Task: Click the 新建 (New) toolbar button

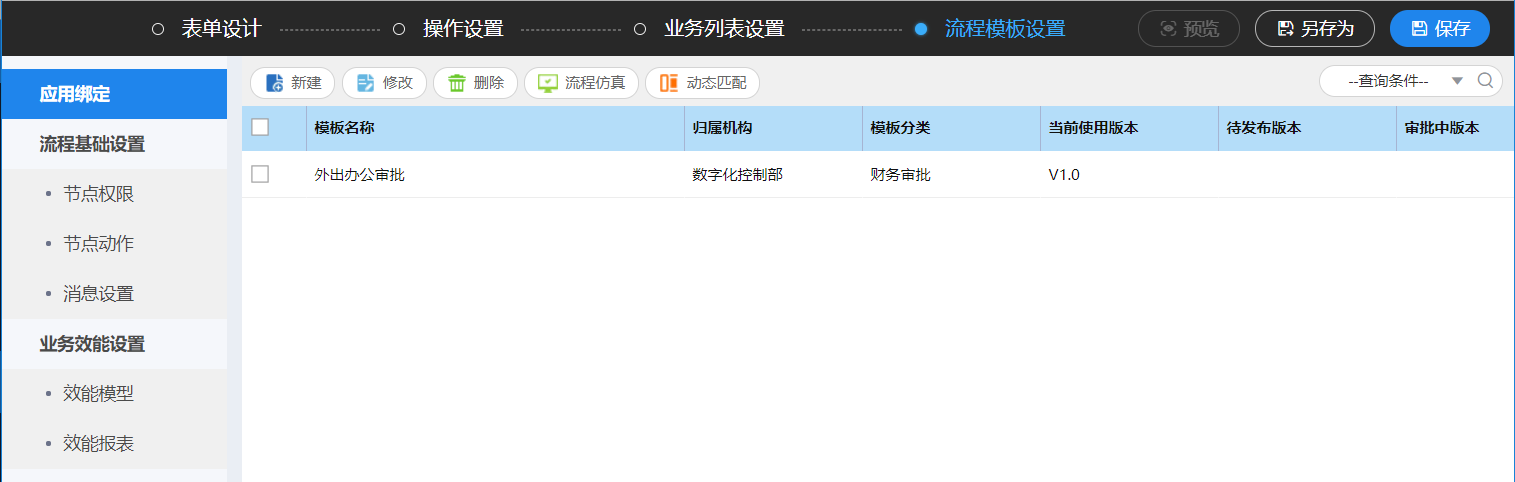Action: pyautogui.click(x=293, y=83)
